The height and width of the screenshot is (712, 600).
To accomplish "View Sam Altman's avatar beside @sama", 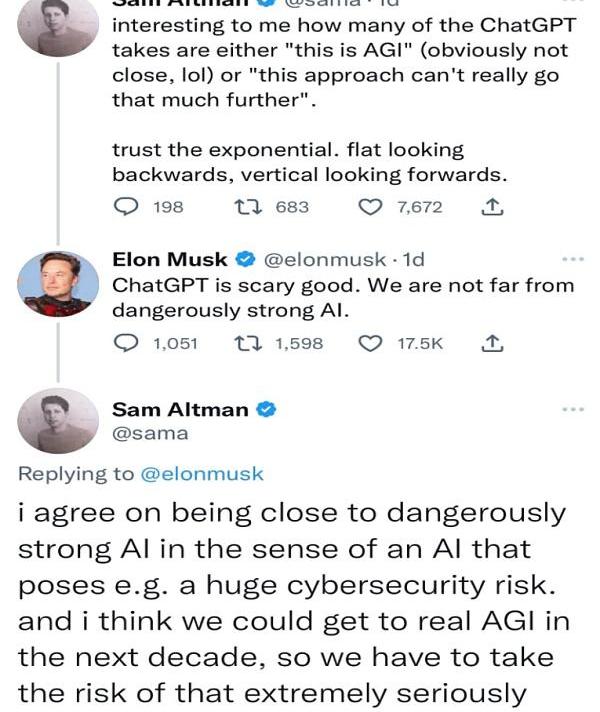I will [x=58, y=421].
